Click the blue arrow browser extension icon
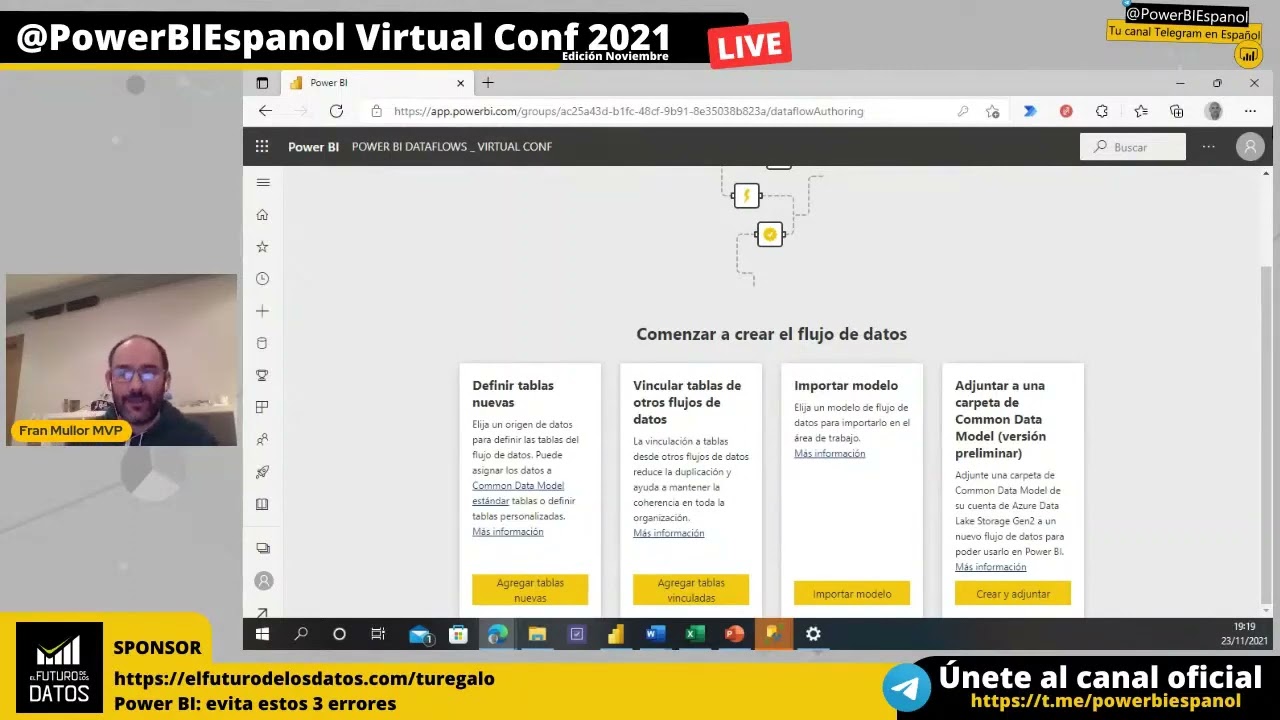The height and width of the screenshot is (720, 1280). coord(1029,111)
